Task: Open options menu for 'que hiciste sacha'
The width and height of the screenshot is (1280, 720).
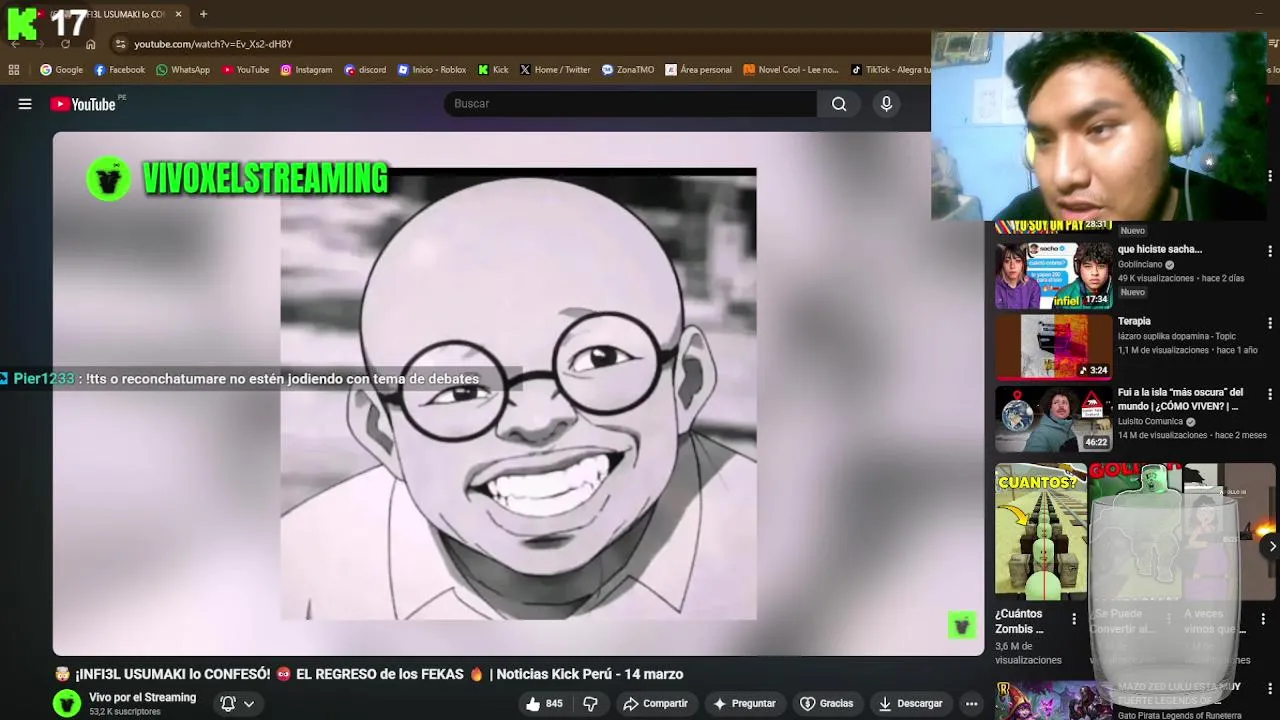Action: (1270, 251)
